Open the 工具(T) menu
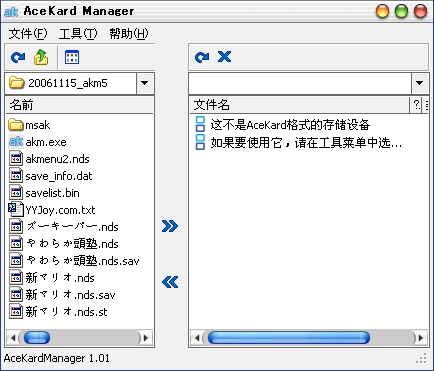434x371 pixels. pyautogui.click(x=78, y=33)
